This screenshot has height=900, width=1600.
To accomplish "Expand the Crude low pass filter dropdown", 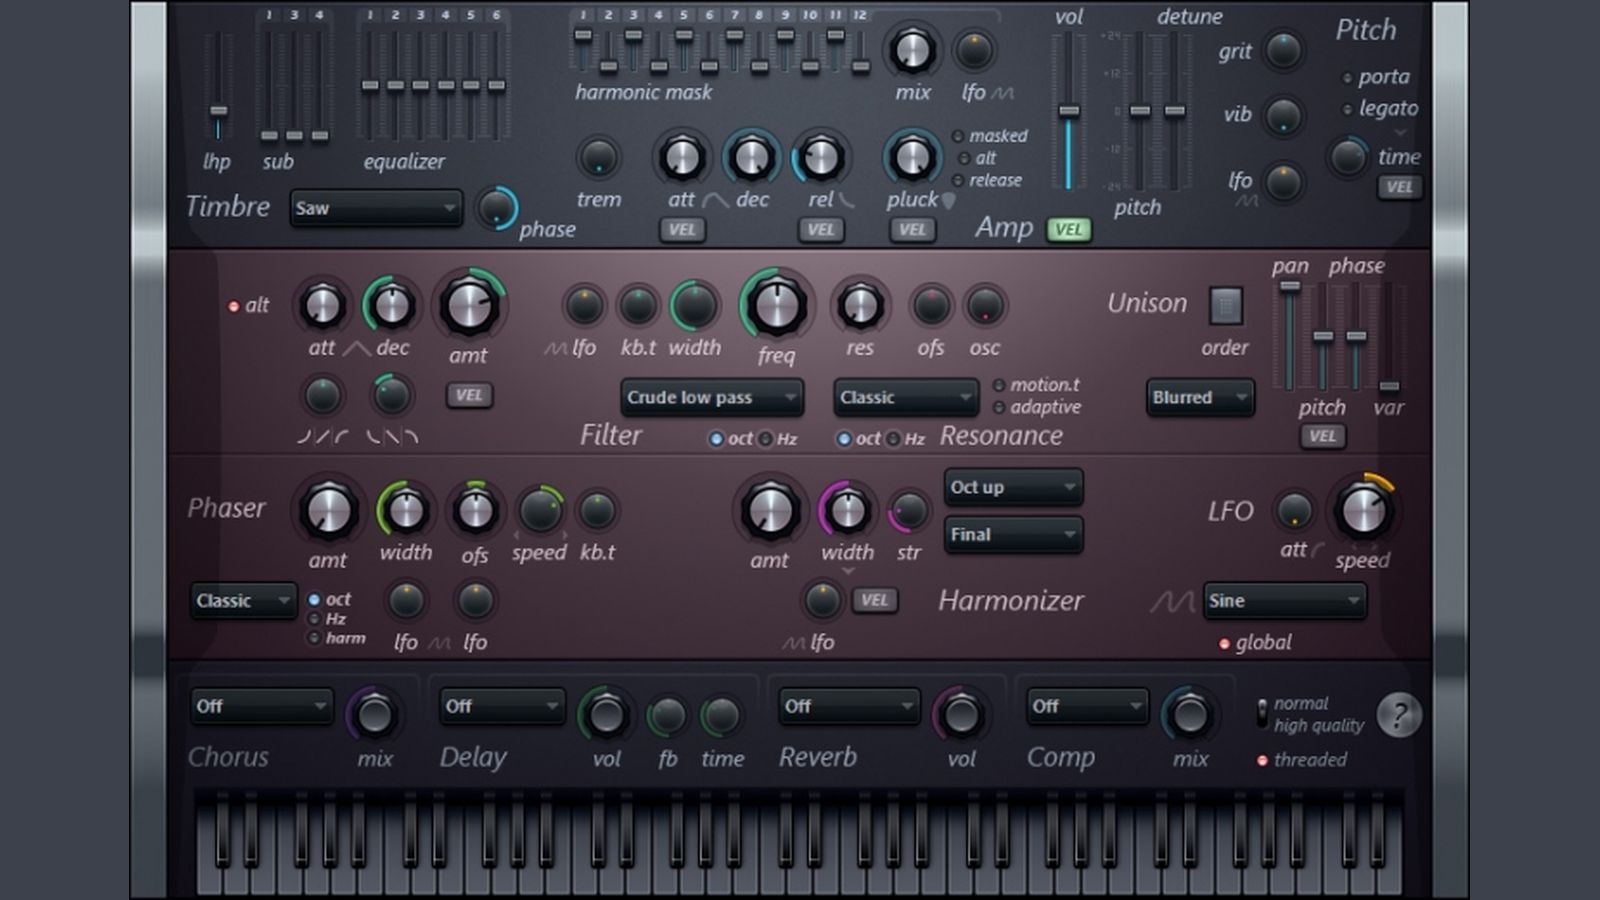I will [711, 398].
